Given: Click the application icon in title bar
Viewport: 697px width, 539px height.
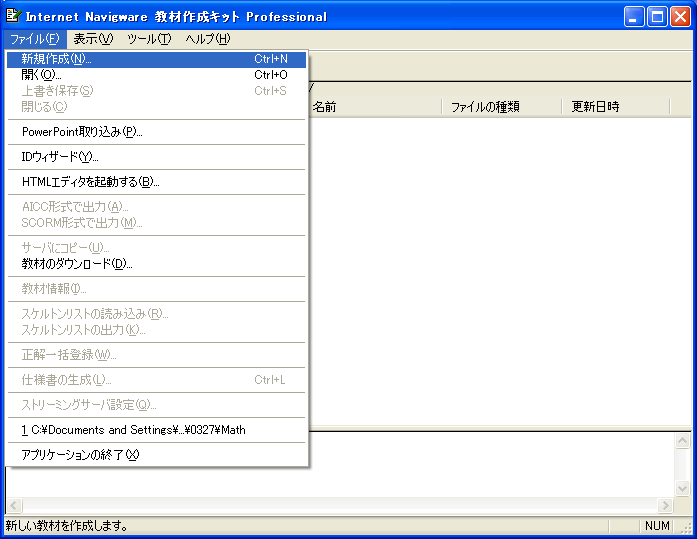Looking at the screenshot, I should [13, 16].
